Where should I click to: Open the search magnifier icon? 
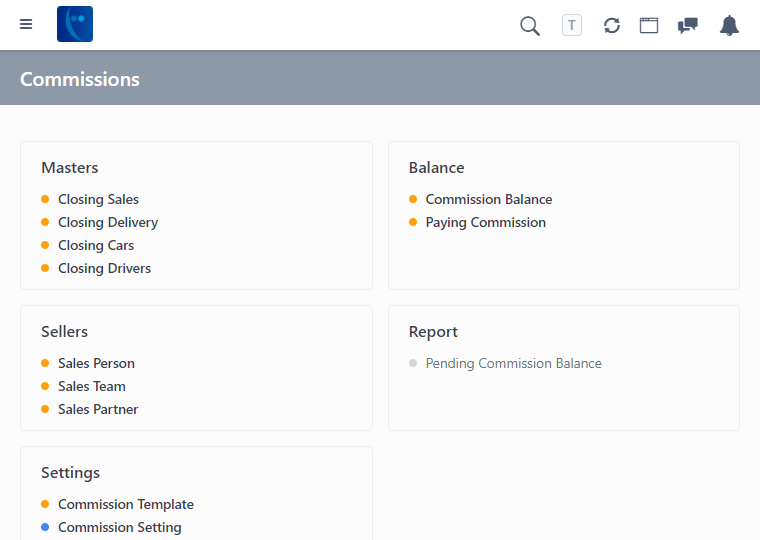click(530, 25)
